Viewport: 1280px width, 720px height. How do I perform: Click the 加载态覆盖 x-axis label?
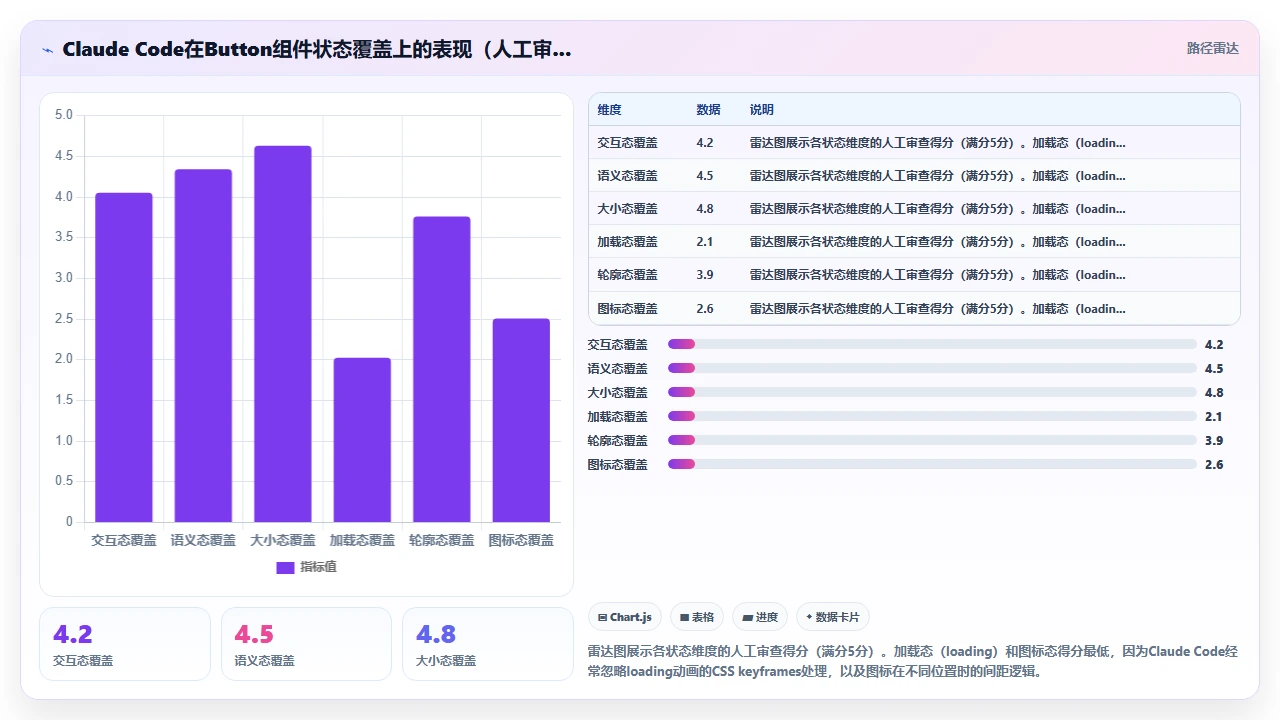tap(362, 540)
